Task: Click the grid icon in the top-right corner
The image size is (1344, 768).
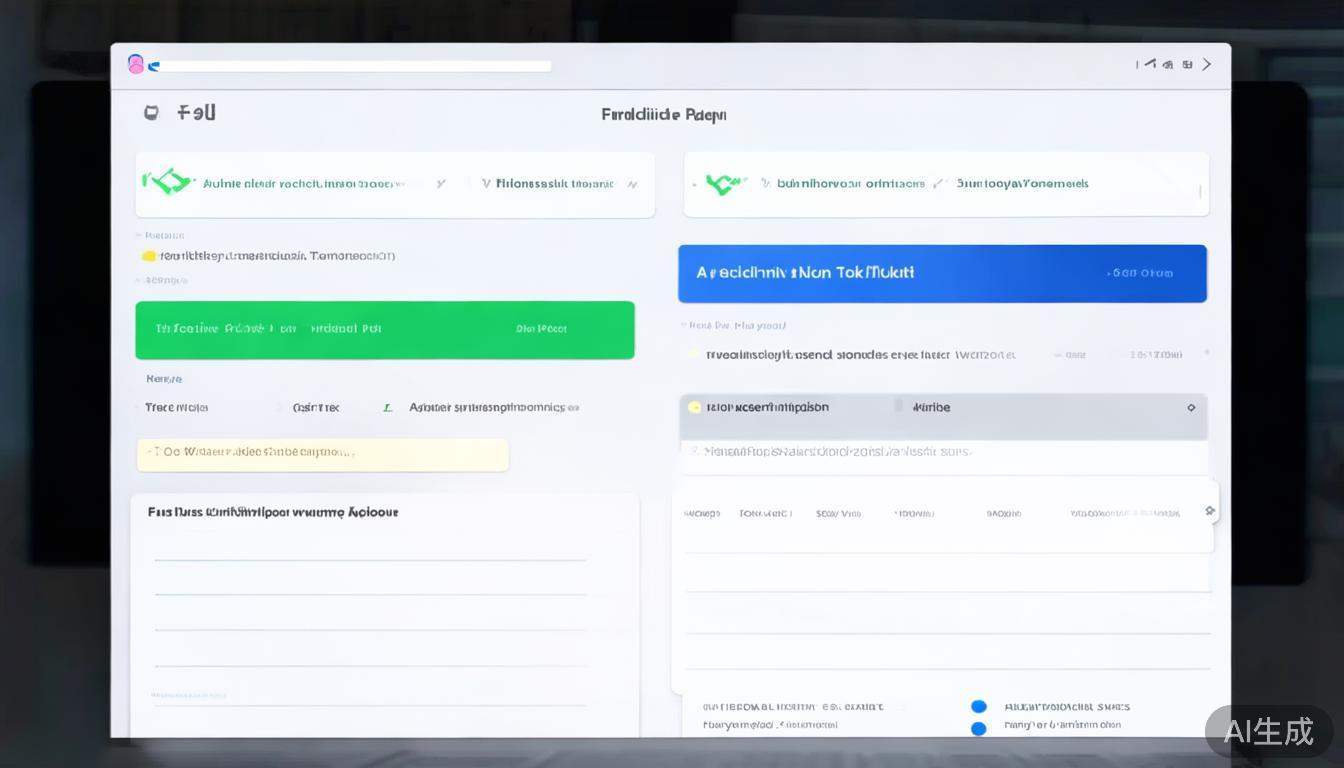Action: (1187, 65)
